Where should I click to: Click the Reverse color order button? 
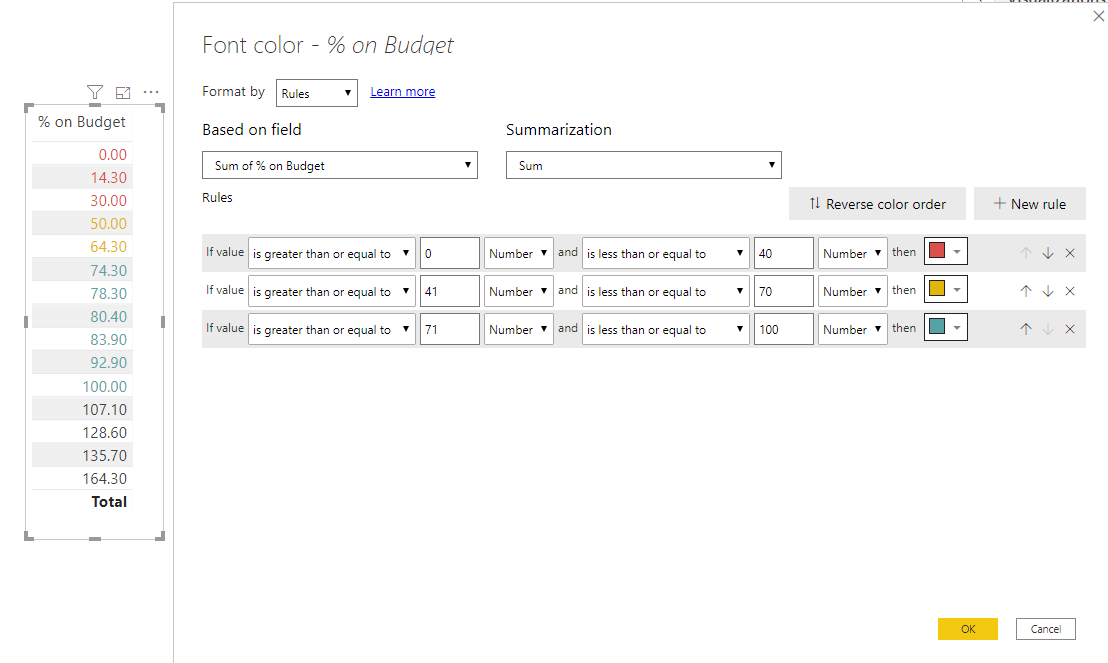877,204
